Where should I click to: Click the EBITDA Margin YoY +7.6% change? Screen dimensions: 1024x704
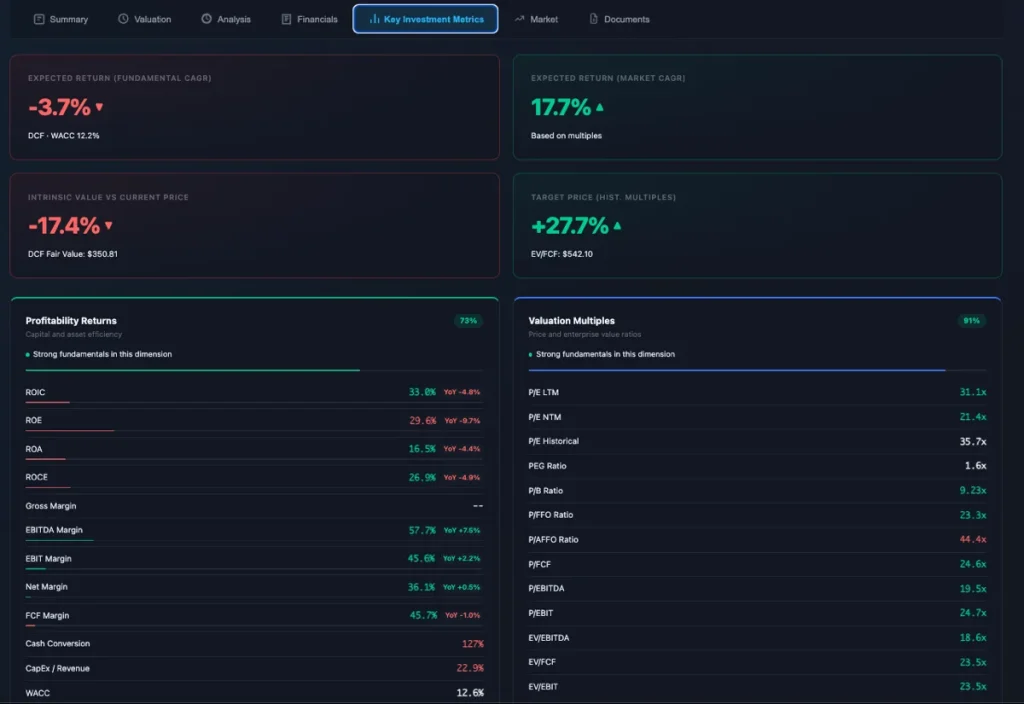pyautogui.click(x=462, y=530)
